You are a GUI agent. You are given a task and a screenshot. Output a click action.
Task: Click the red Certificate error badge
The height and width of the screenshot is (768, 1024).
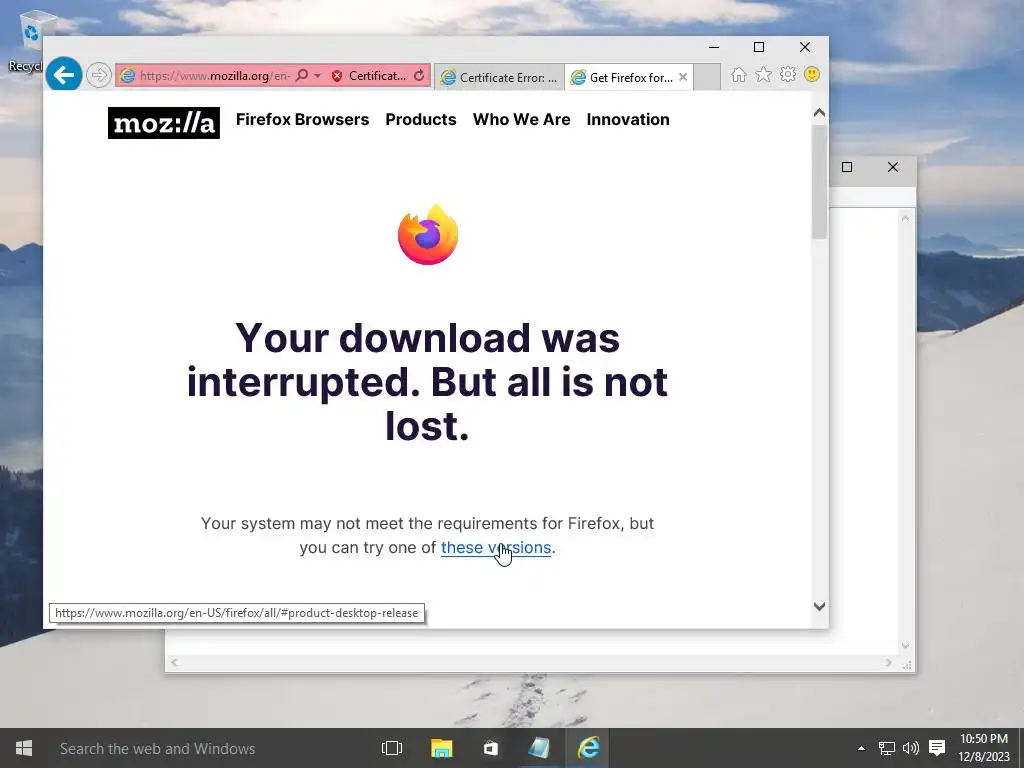click(369, 76)
